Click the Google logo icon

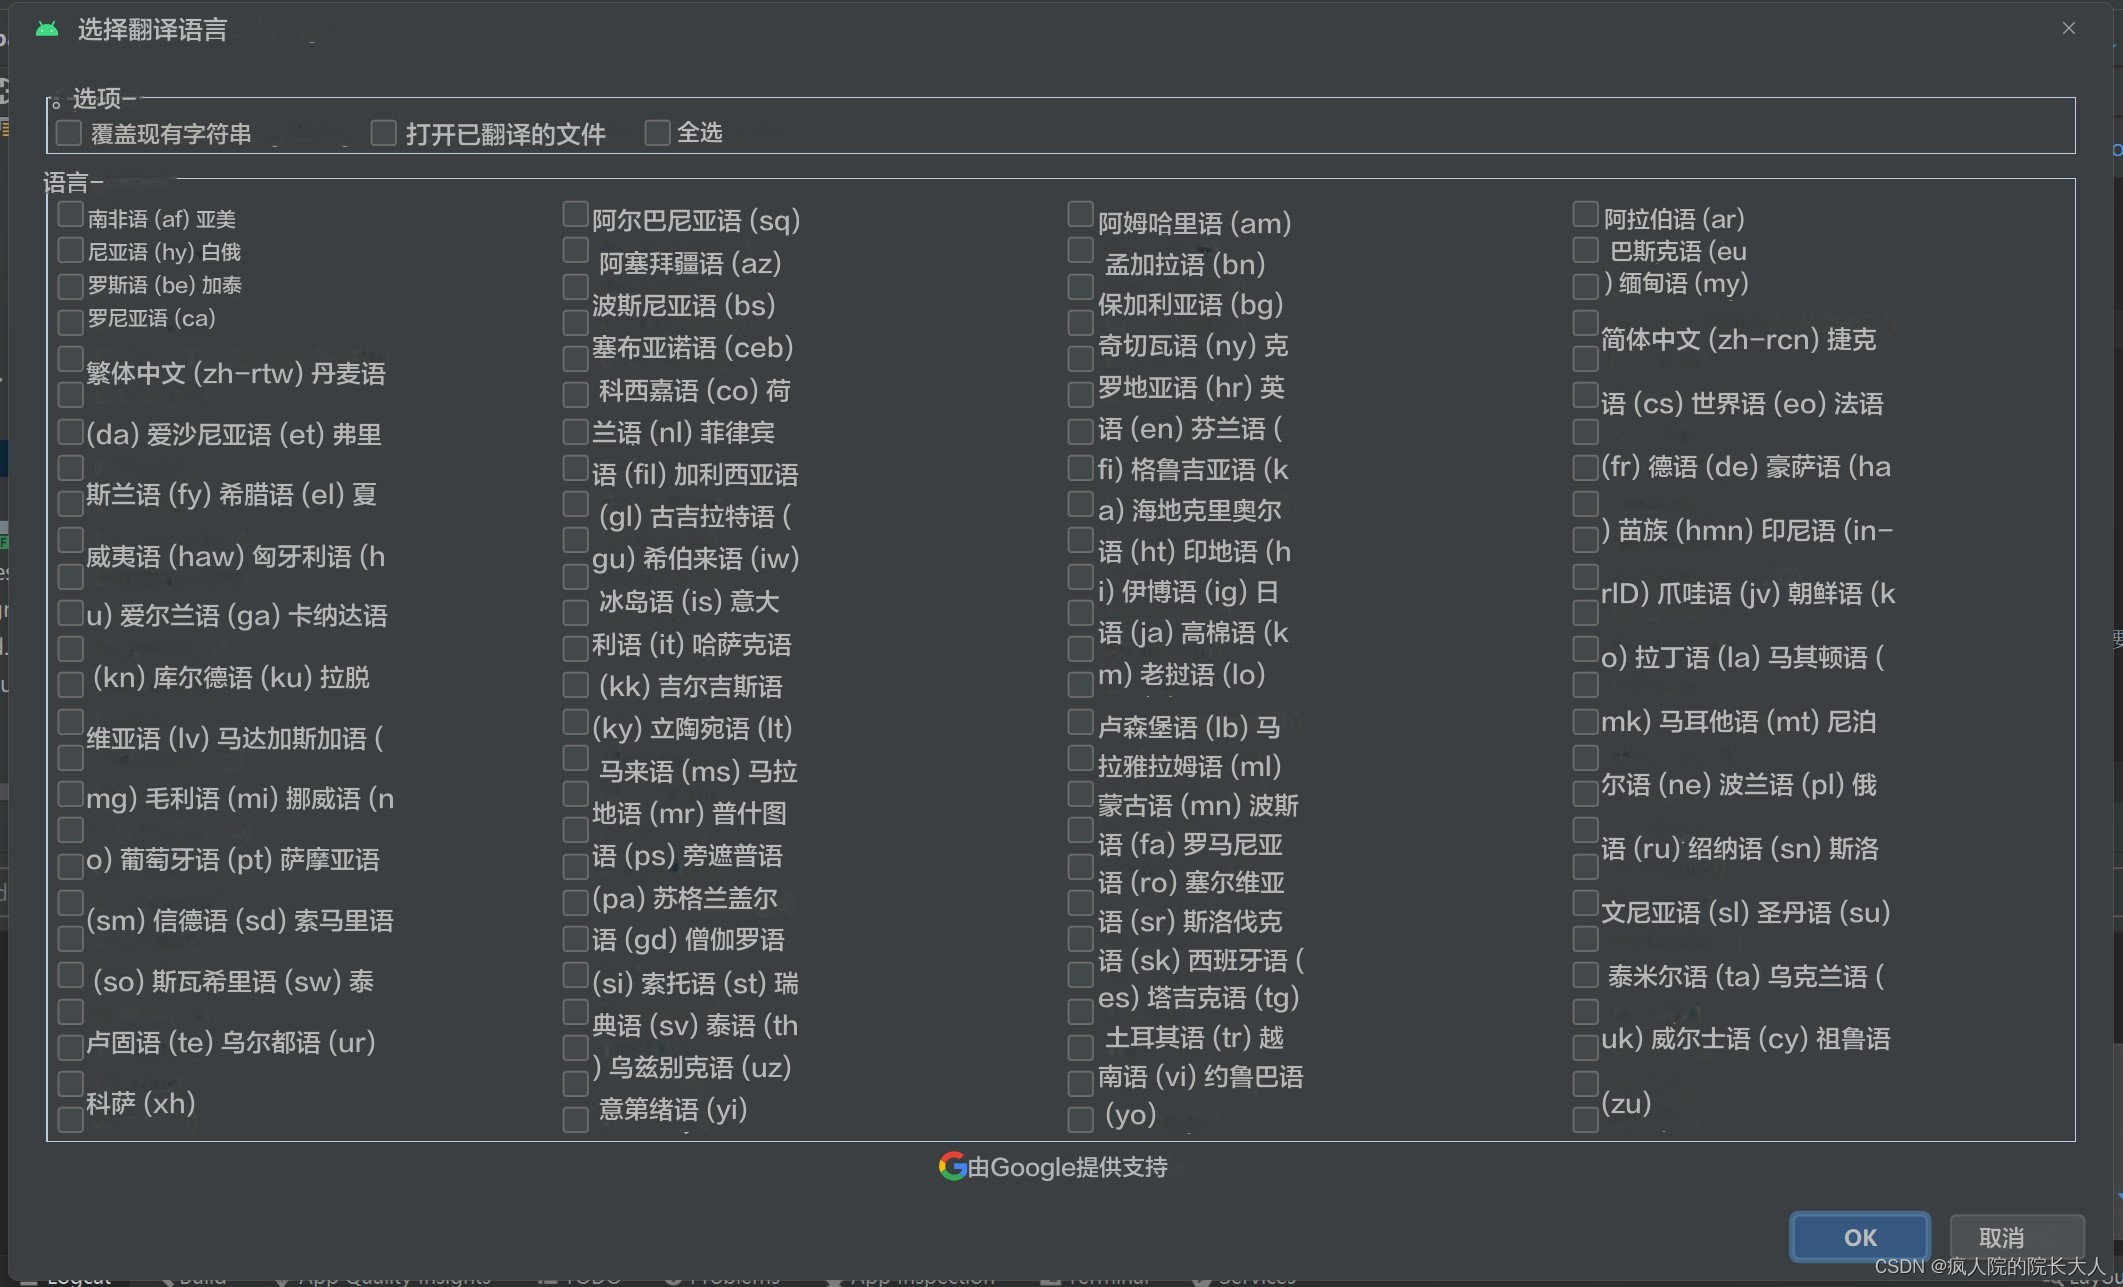click(952, 1166)
